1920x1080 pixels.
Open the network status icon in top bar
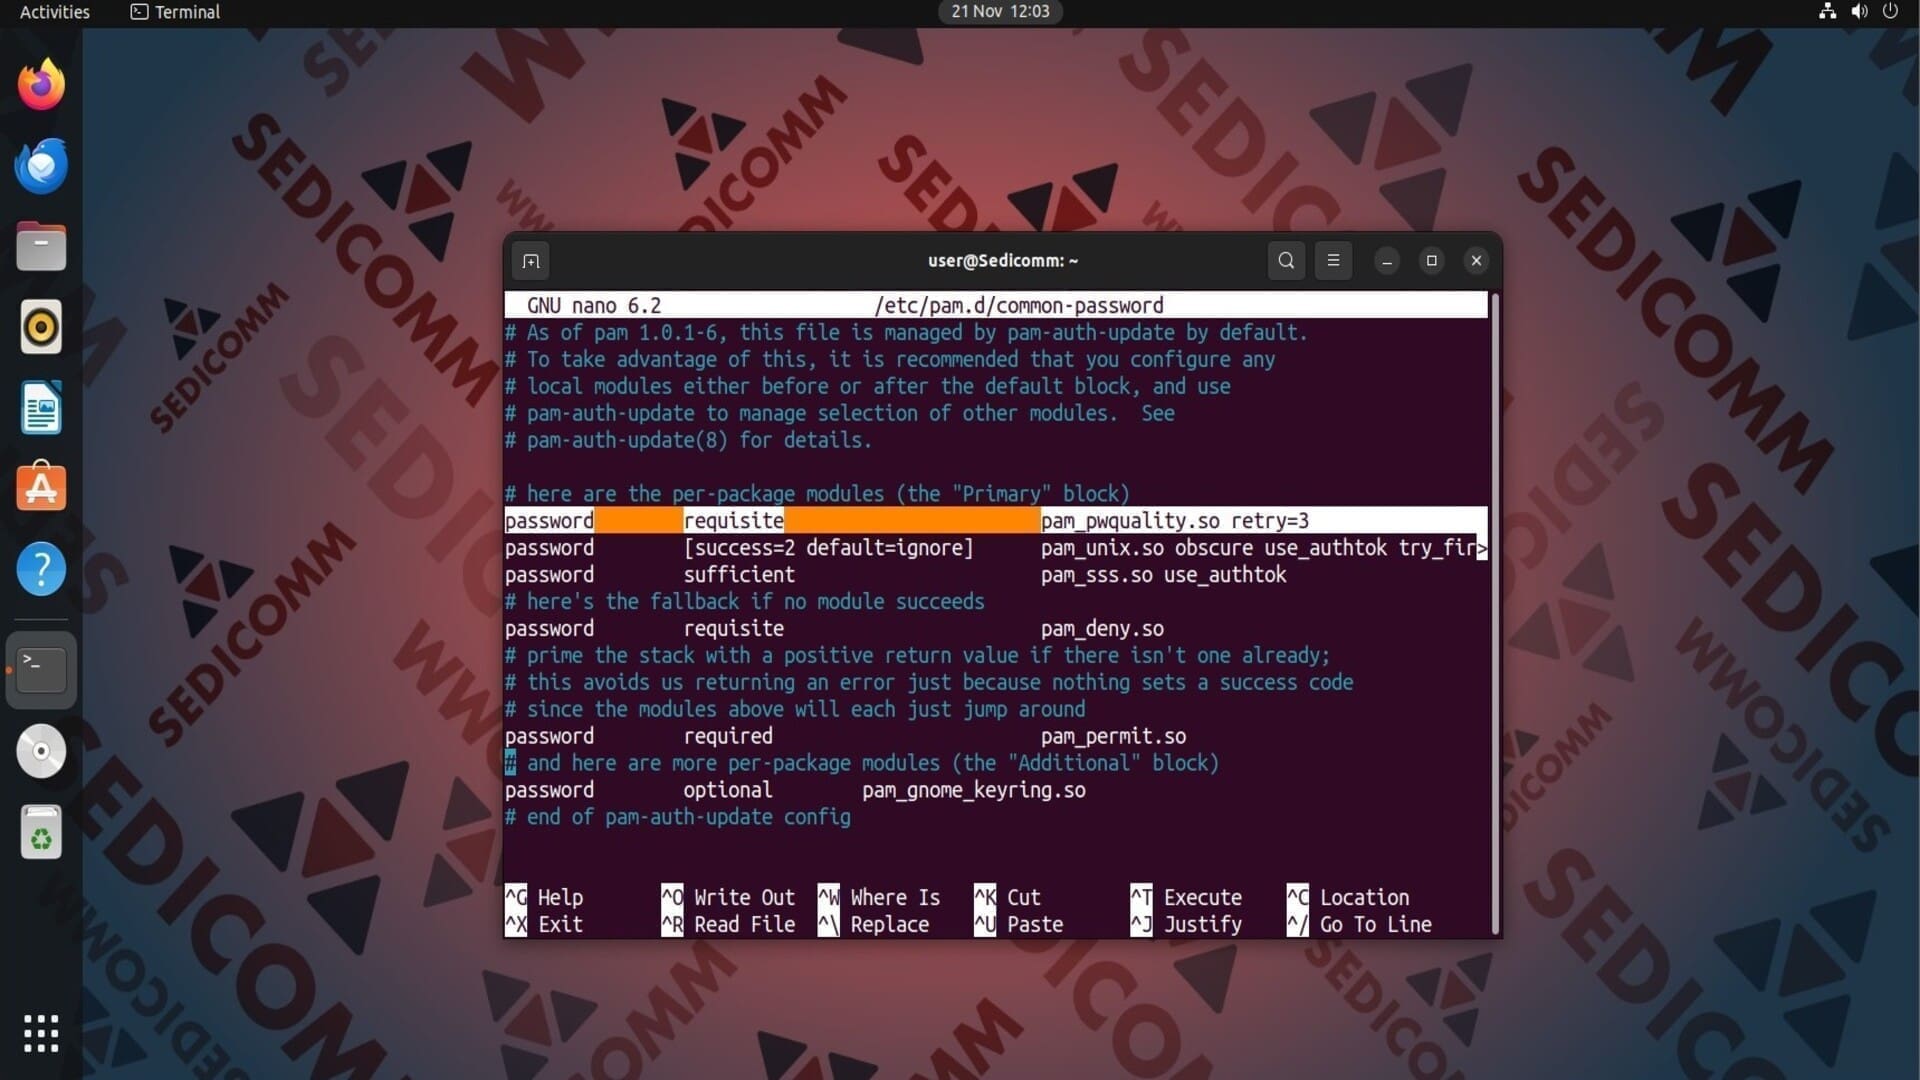(x=1827, y=12)
